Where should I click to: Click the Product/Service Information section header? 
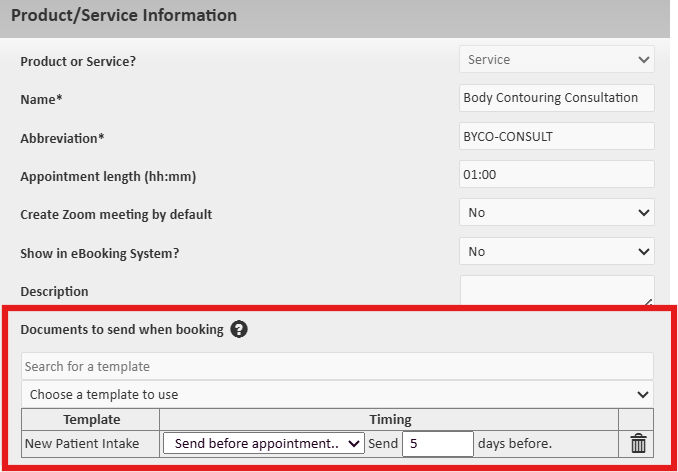124,16
